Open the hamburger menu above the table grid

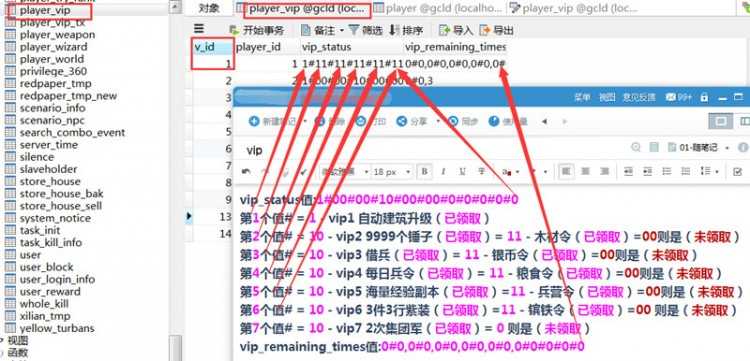coord(199,29)
